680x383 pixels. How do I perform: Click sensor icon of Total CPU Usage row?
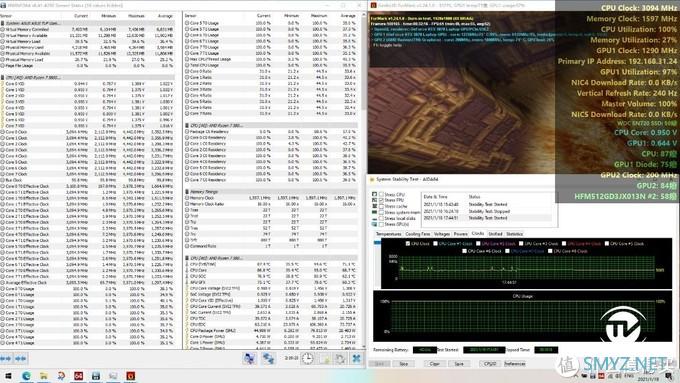pos(187,65)
